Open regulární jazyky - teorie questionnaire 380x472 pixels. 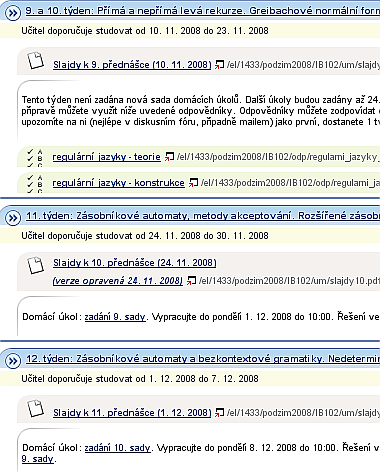tap(106, 157)
